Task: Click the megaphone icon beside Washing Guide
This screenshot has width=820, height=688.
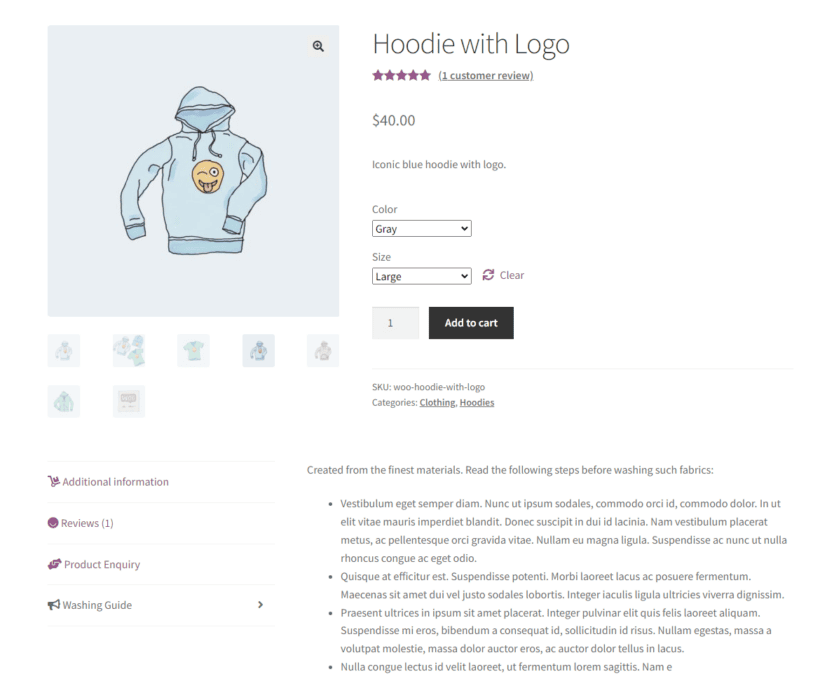Action: [53, 605]
